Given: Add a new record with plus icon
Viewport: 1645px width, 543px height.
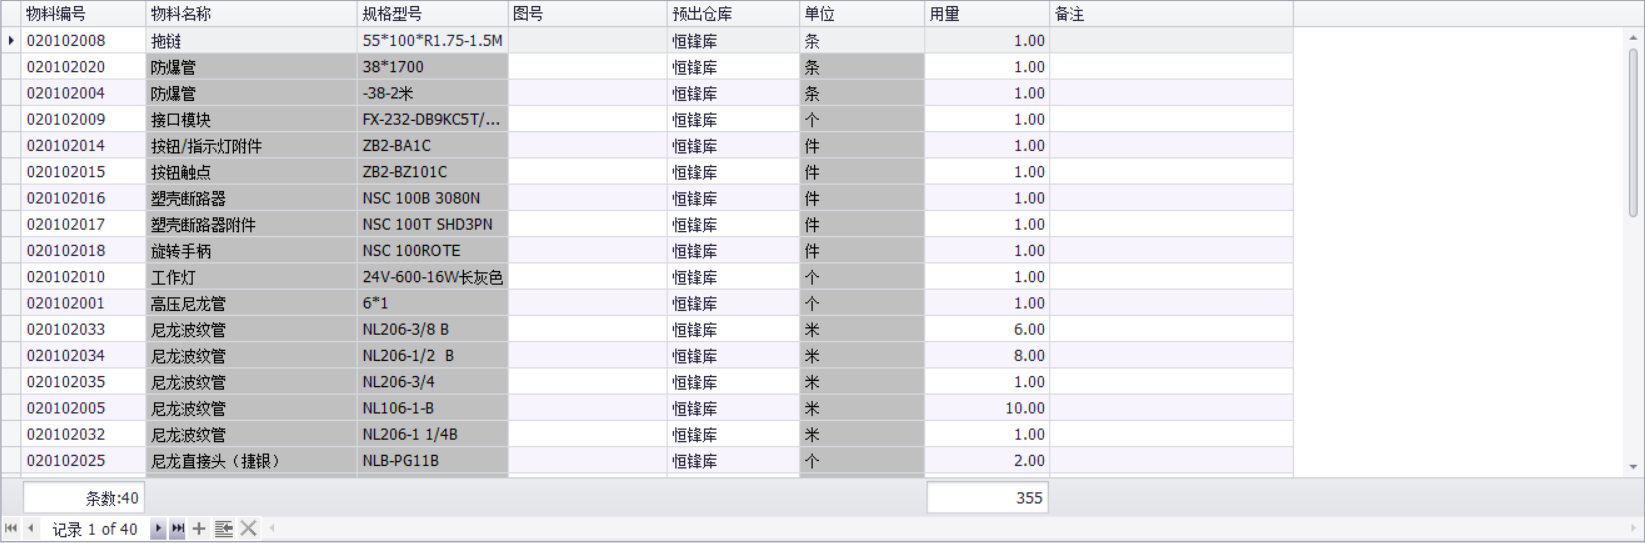Looking at the screenshot, I should click(199, 529).
